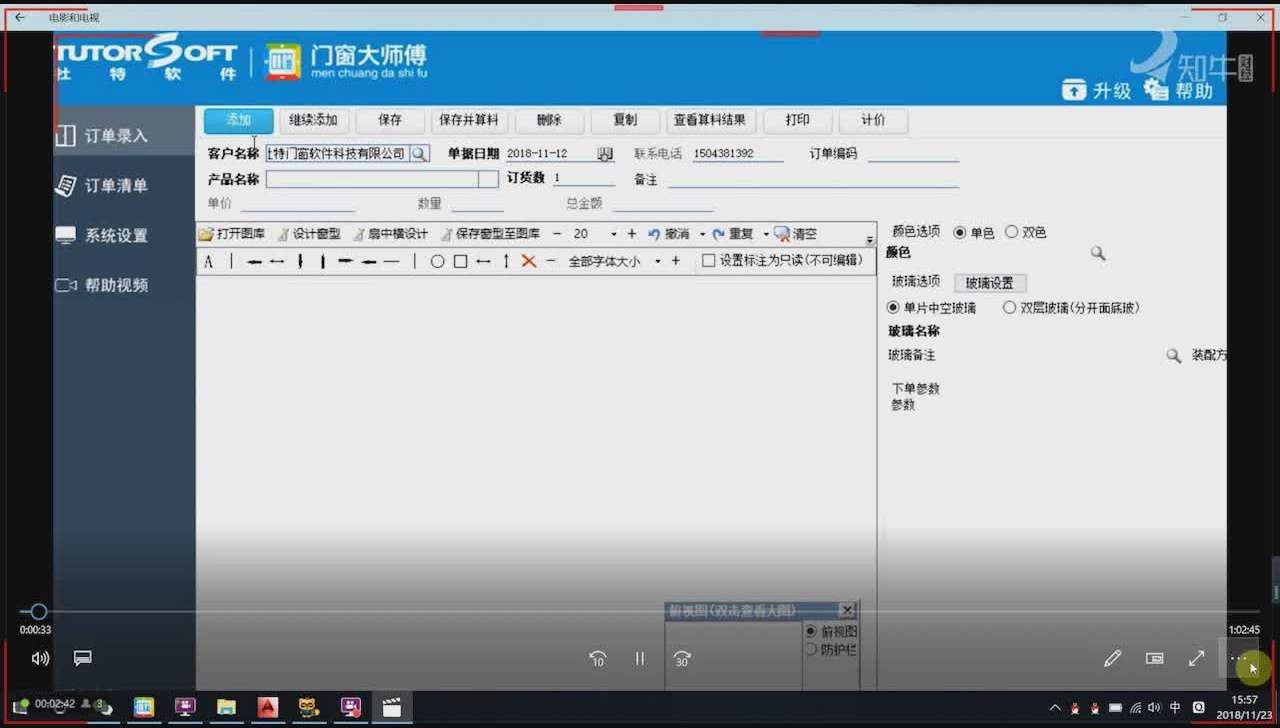Click the pencil edit icon in player
1280x728 pixels.
point(1112,658)
